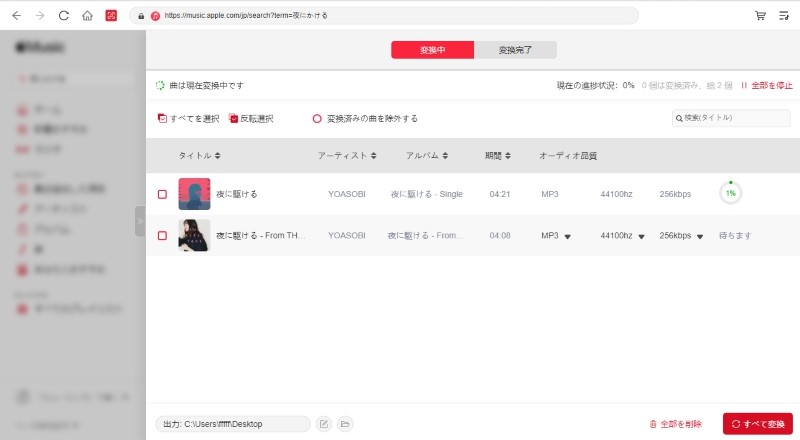Viewport: 800px width, 440px height.
Task: Click the 夜に駆ける single album artwork
Action: pyautogui.click(x=194, y=194)
